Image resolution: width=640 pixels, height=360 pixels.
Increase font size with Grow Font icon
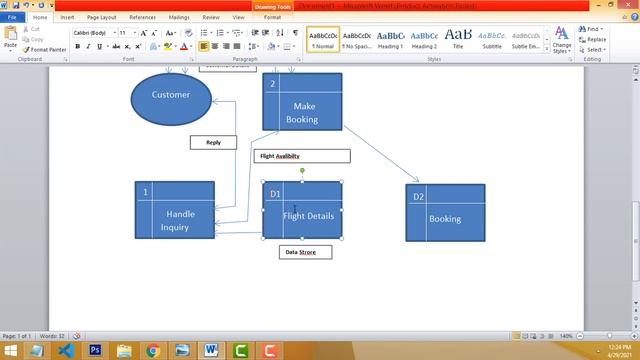point(144,33)
